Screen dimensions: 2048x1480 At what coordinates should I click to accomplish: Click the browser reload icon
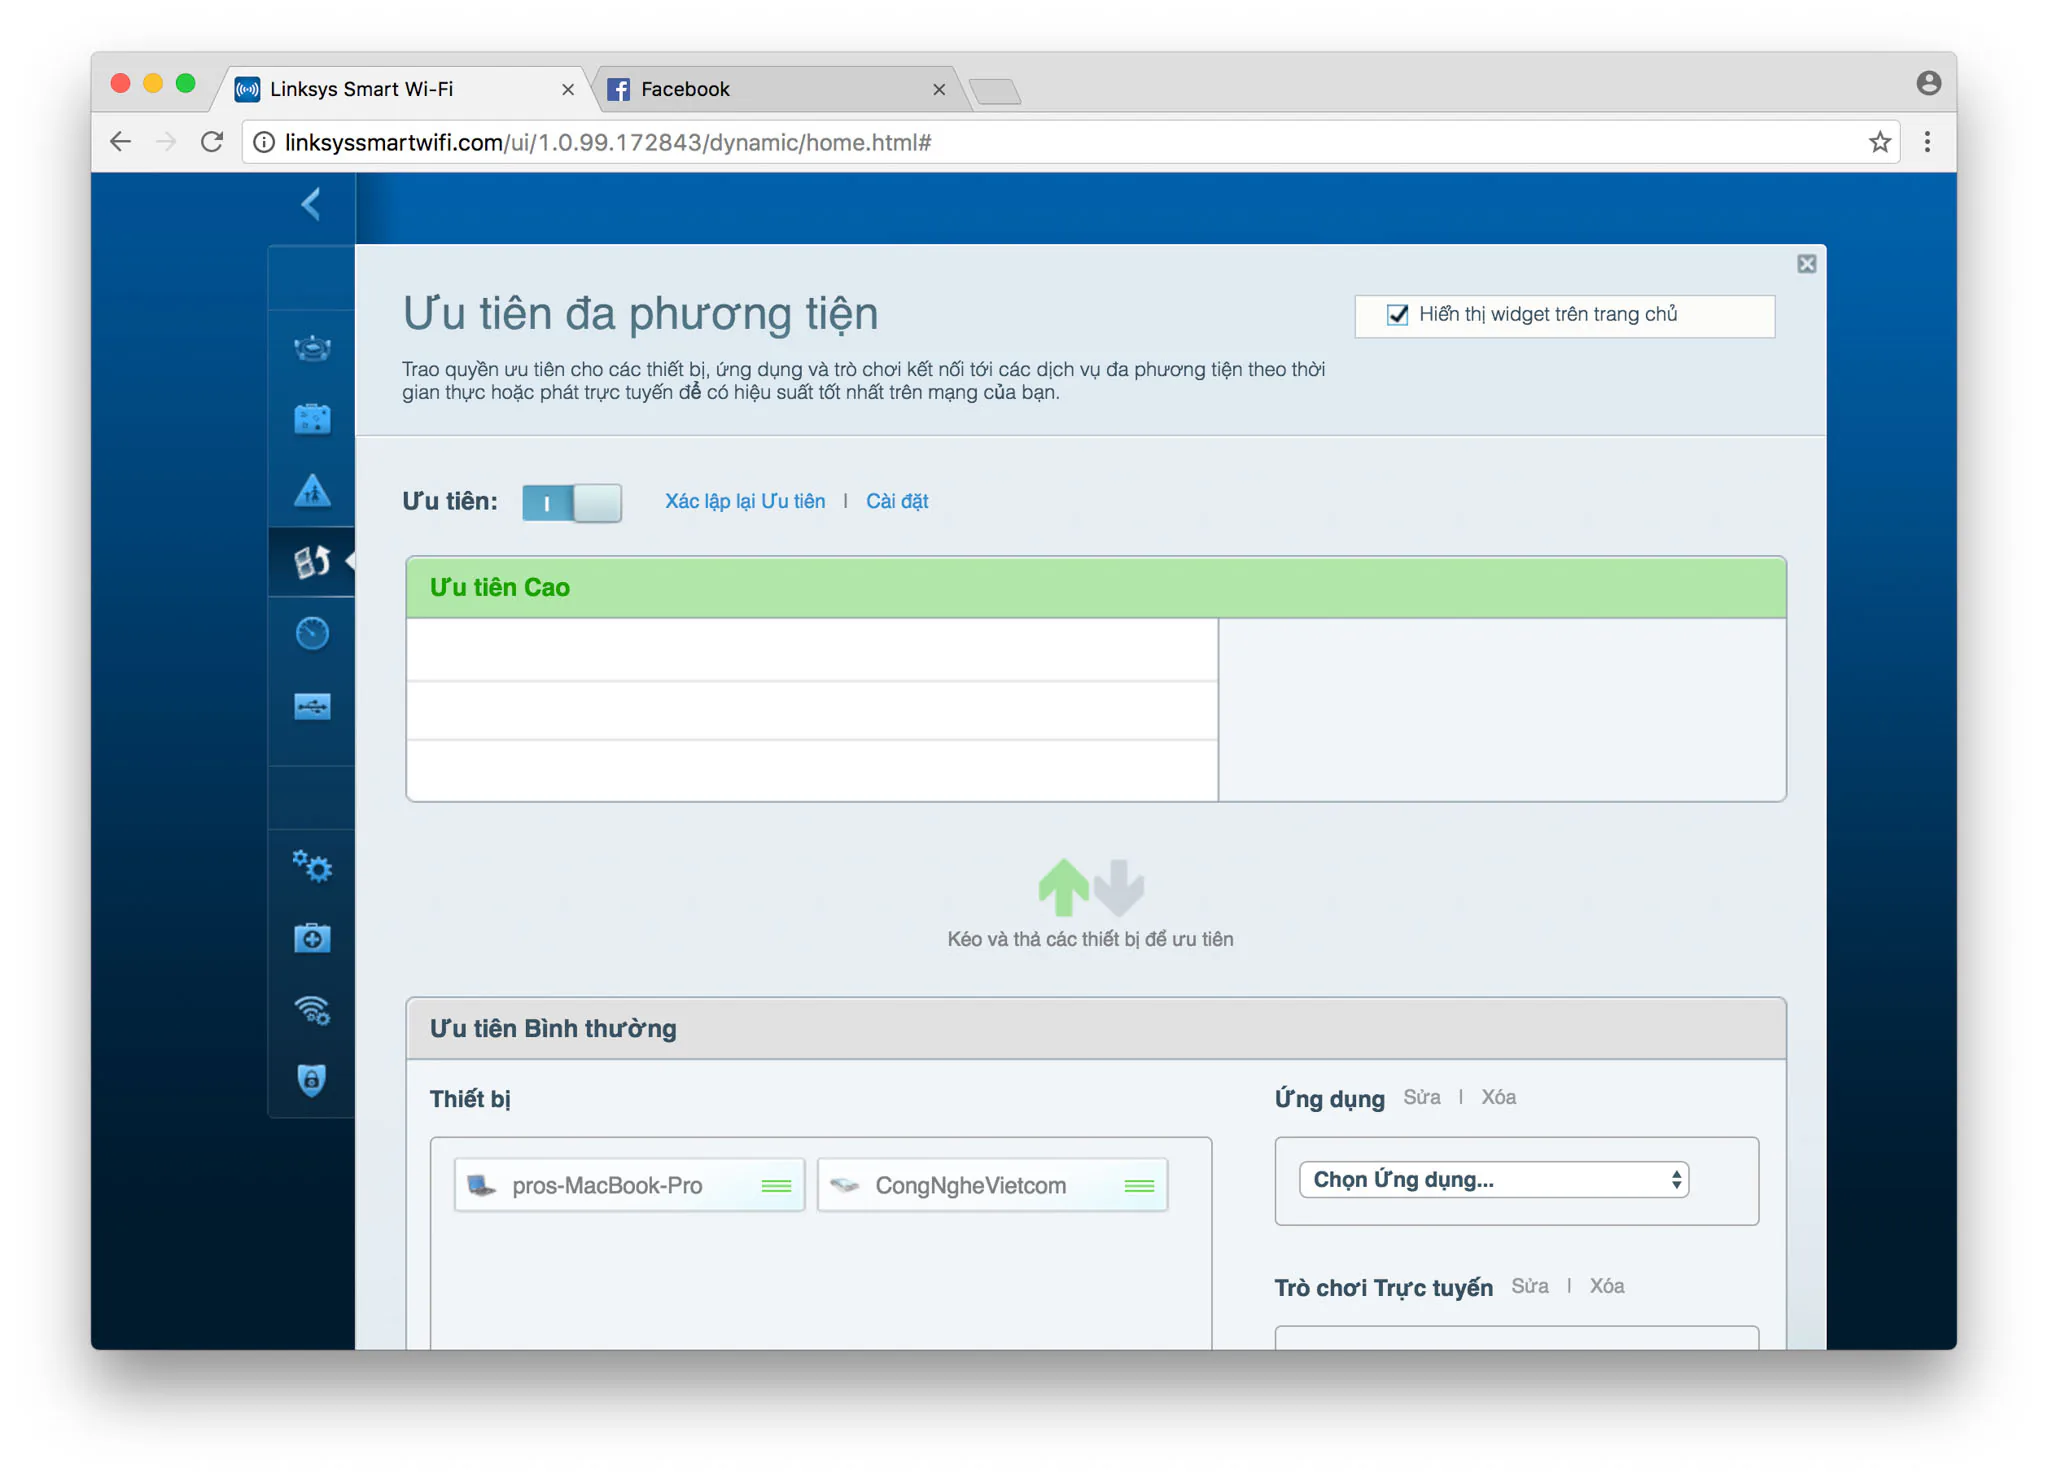pyautogui.click(x=212, y=142)
